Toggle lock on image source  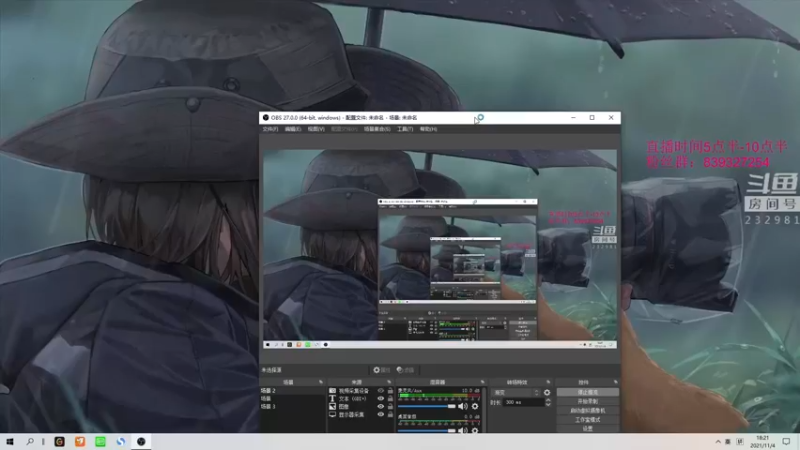point(390,407)
